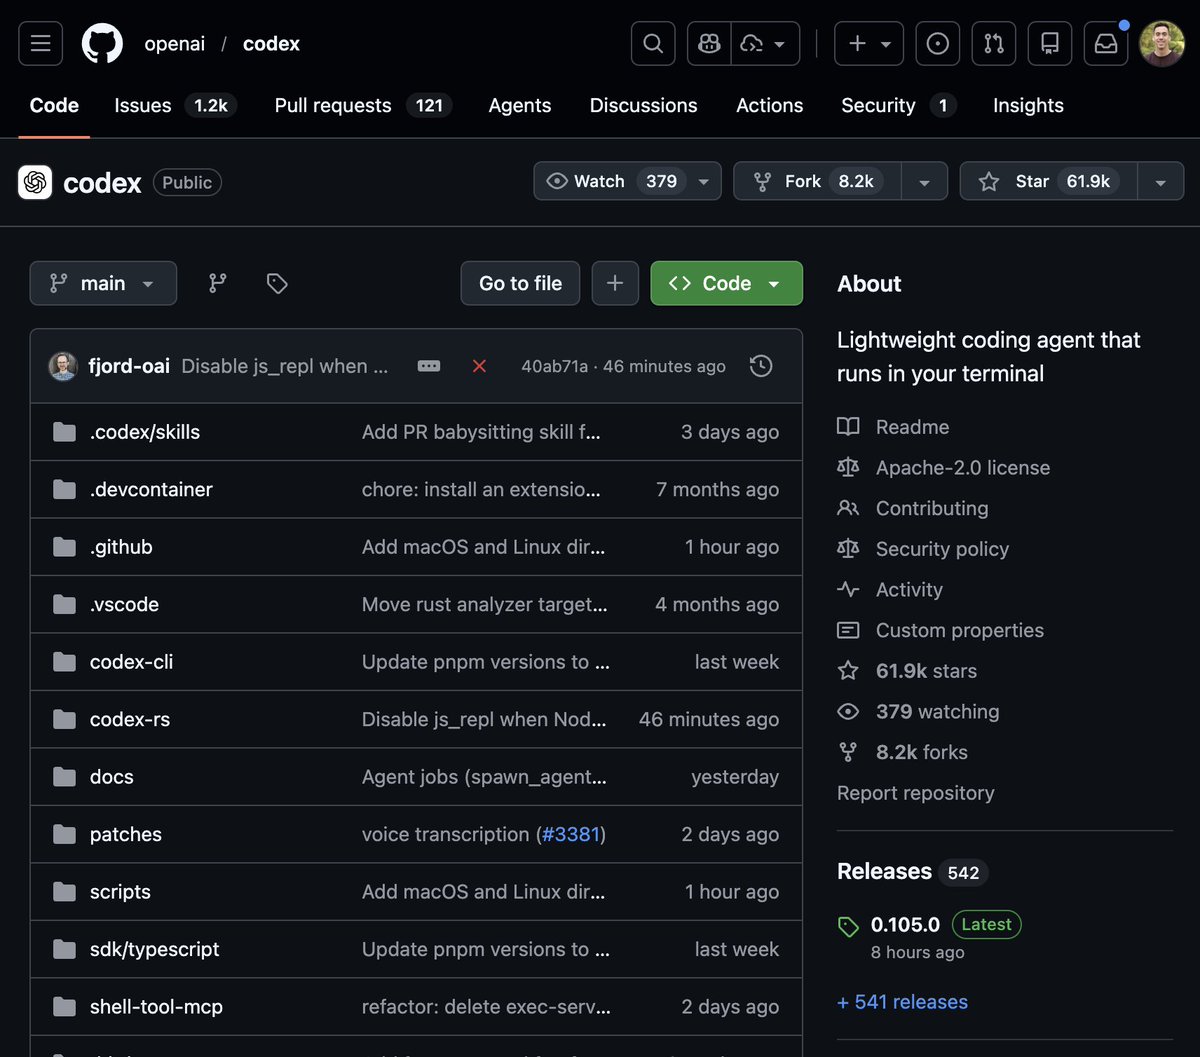Click the hamburger navigation icon
1200x1057 pixels.
40,43
